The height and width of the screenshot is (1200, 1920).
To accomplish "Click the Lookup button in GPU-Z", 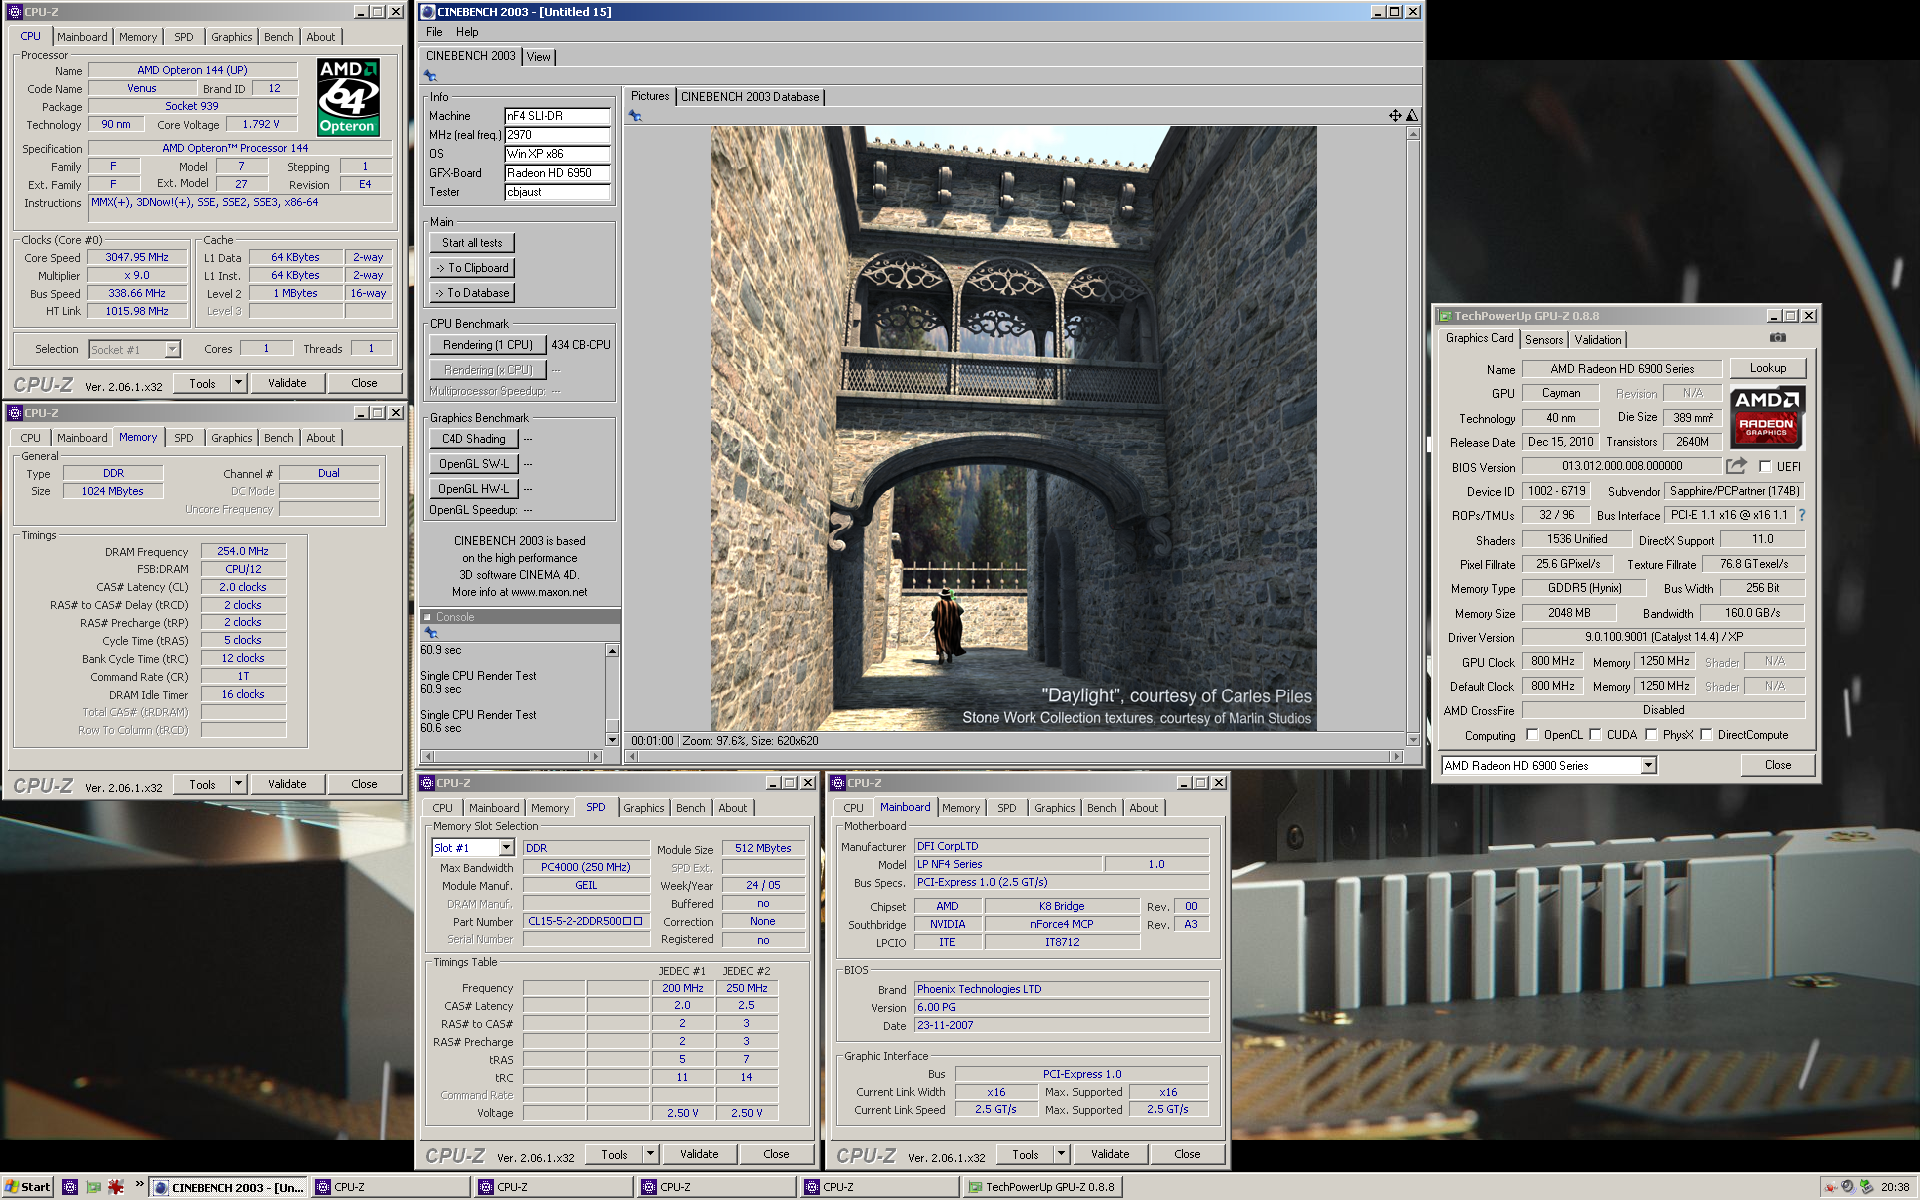I will tap(1767, 368).
